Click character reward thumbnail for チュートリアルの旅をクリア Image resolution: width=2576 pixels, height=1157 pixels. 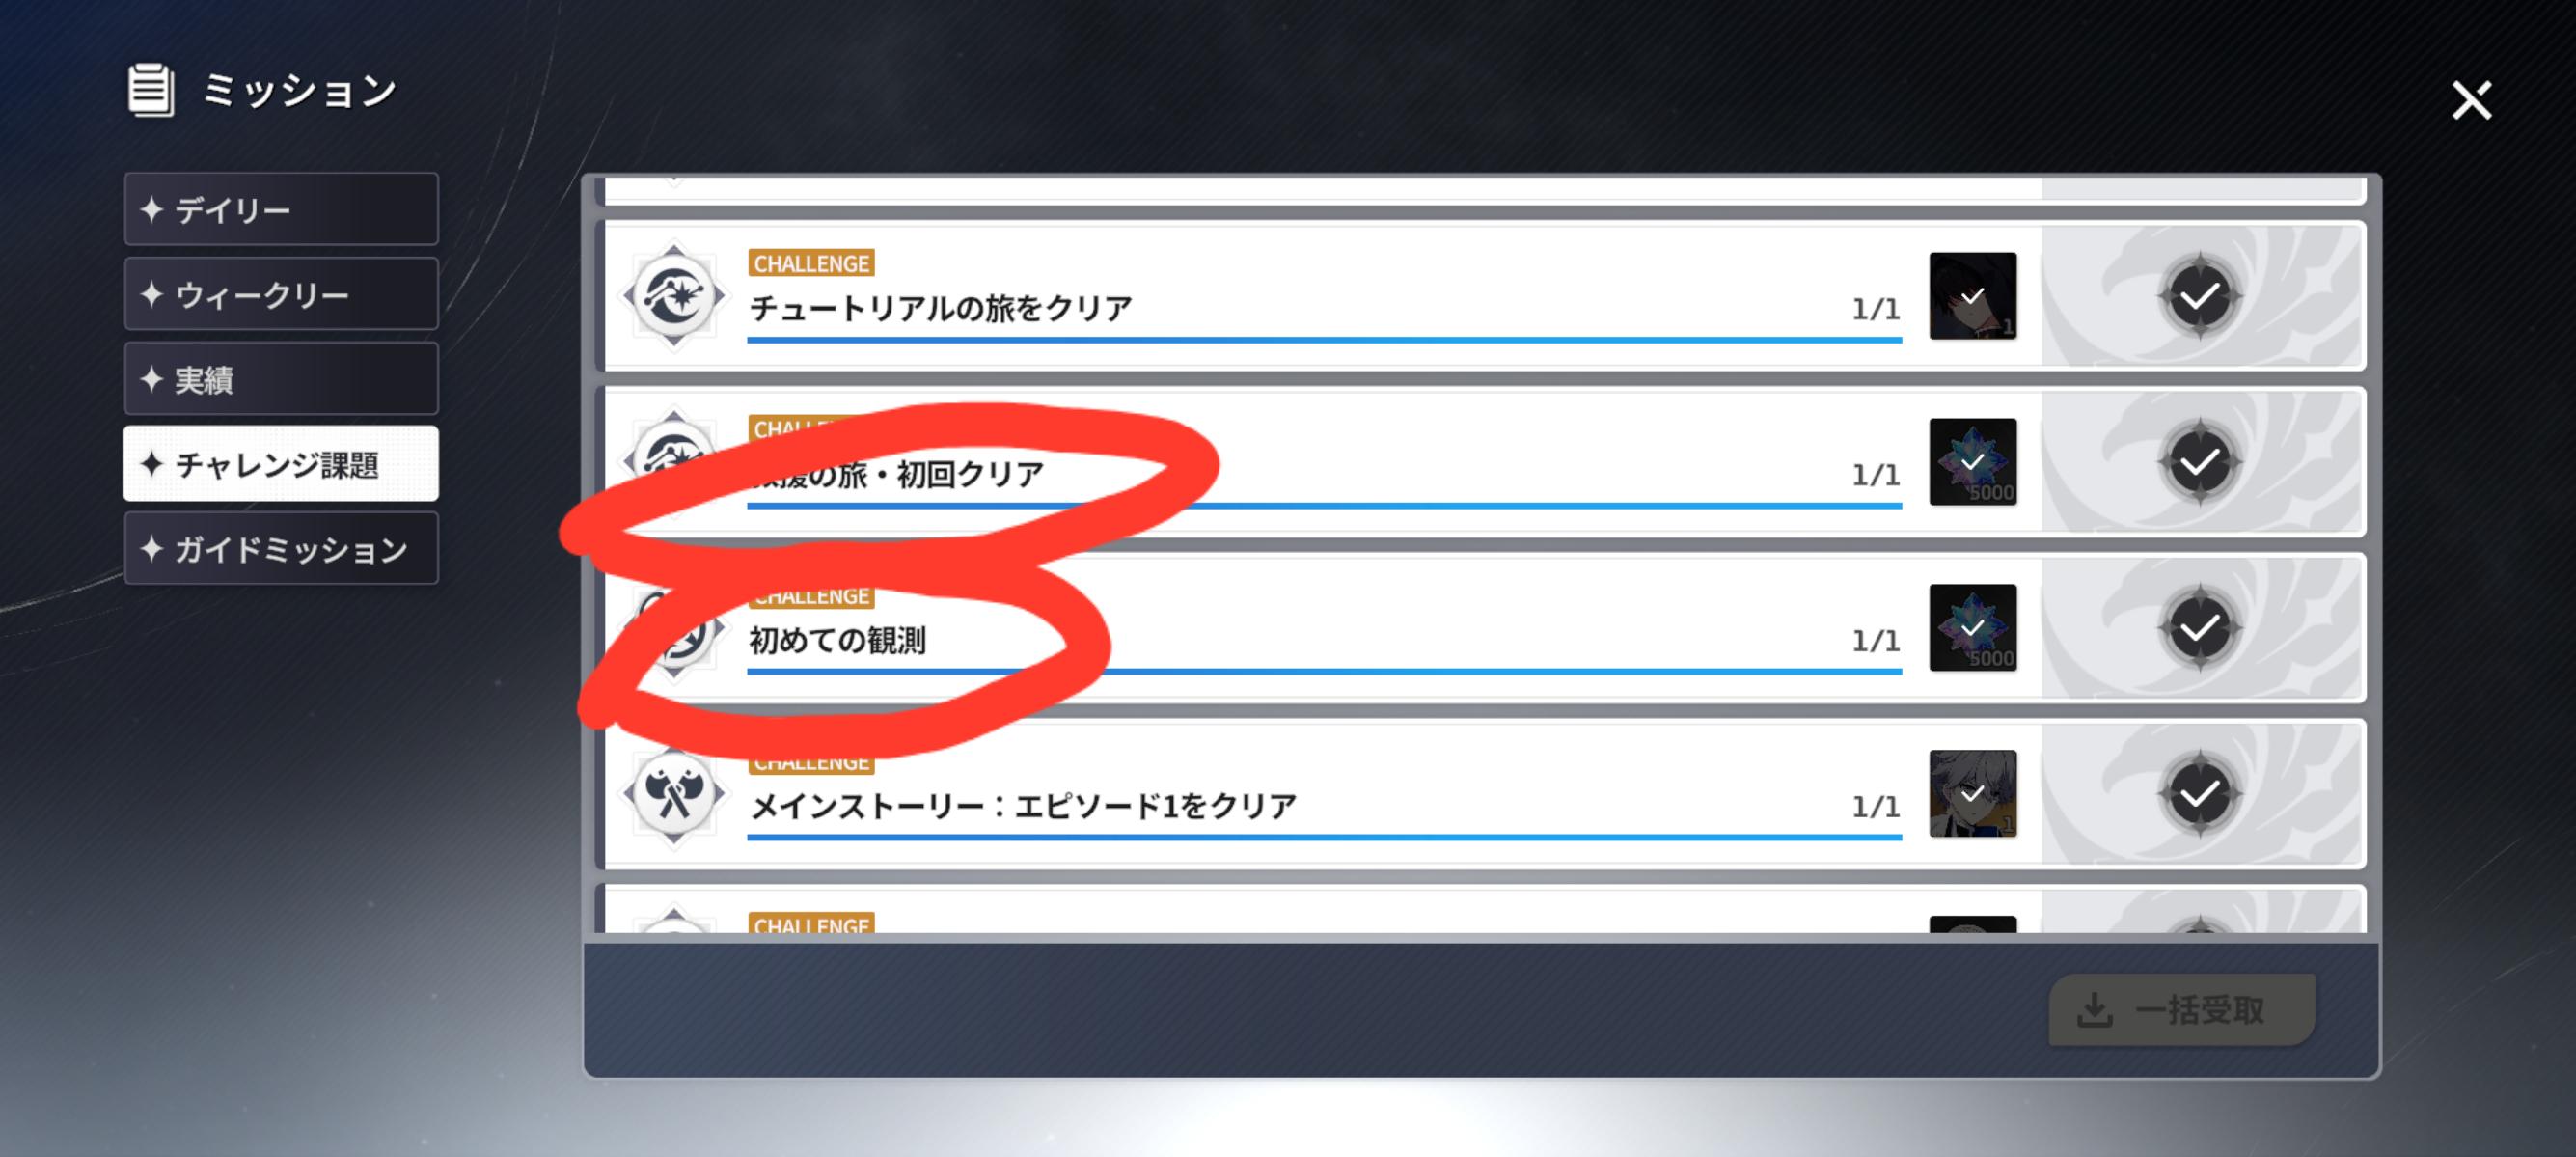pos(1972,296)
